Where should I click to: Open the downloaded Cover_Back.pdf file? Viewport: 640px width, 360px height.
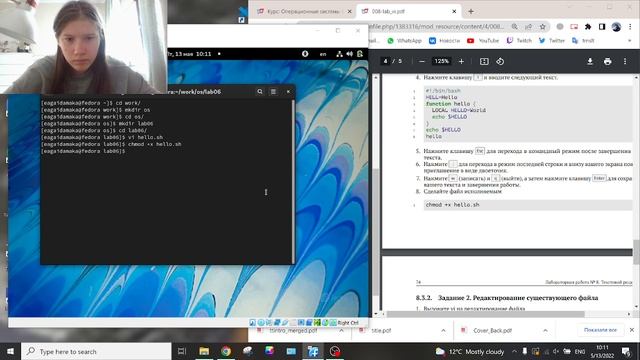(492, 330)
